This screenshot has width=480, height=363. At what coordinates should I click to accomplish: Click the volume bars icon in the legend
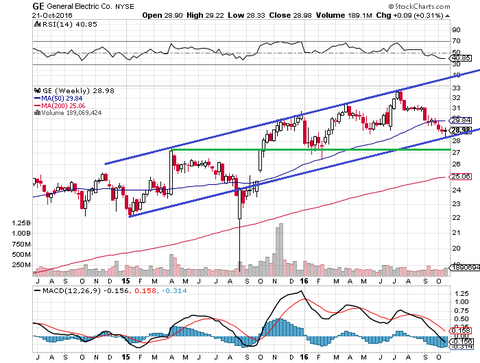(37, 113)
